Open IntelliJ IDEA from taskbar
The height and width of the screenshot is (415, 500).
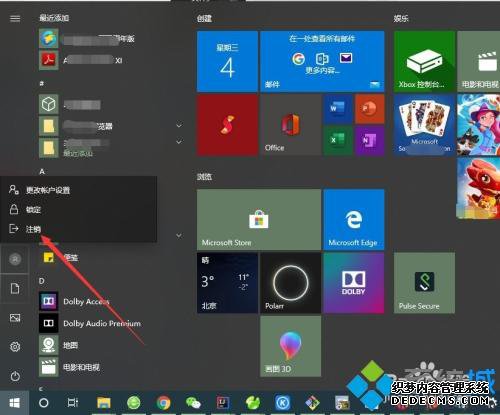[223, 403]
